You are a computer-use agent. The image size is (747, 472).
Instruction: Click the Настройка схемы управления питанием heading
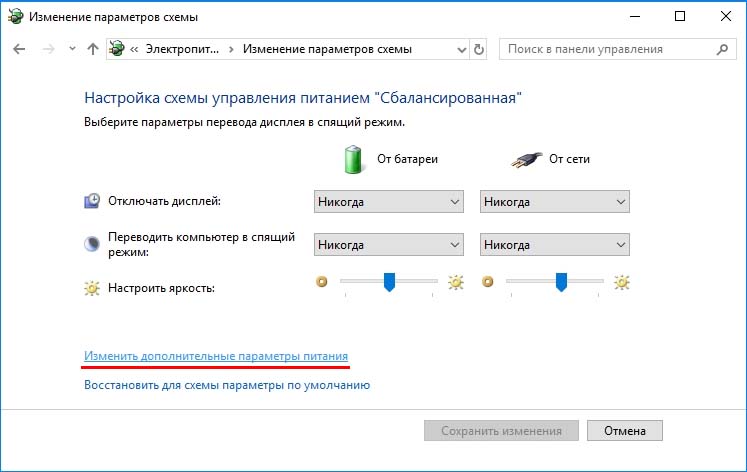click(303, 98)
